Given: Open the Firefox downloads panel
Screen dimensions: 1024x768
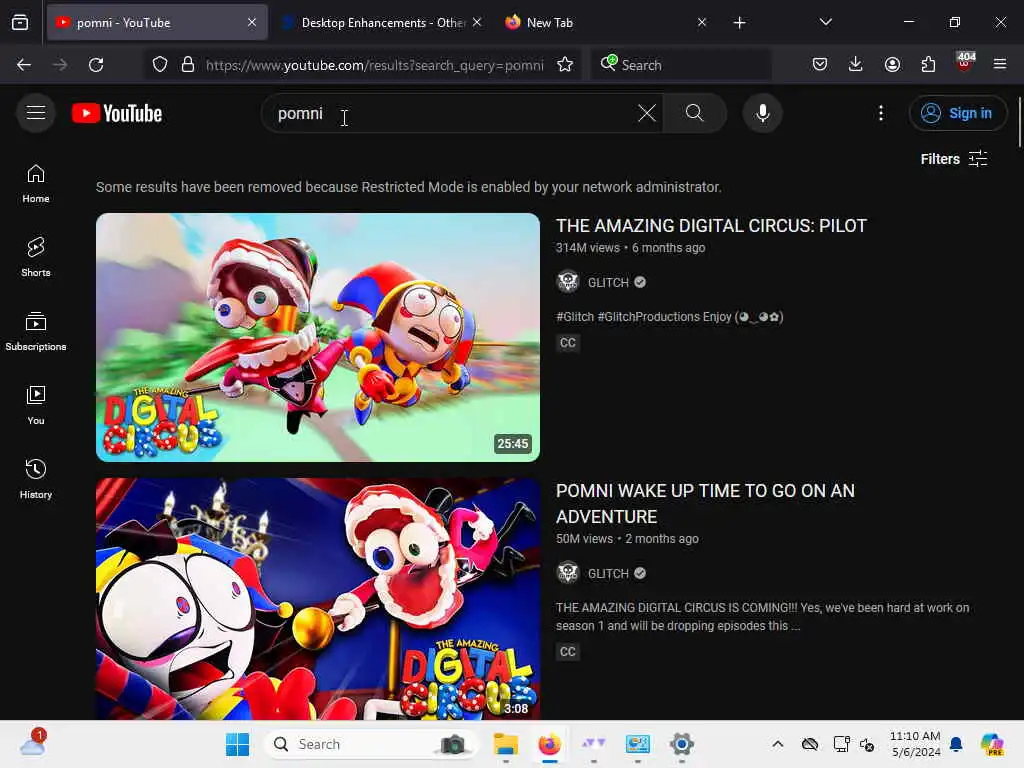Looking at the screenshot, I should click(x=856, y=64).
